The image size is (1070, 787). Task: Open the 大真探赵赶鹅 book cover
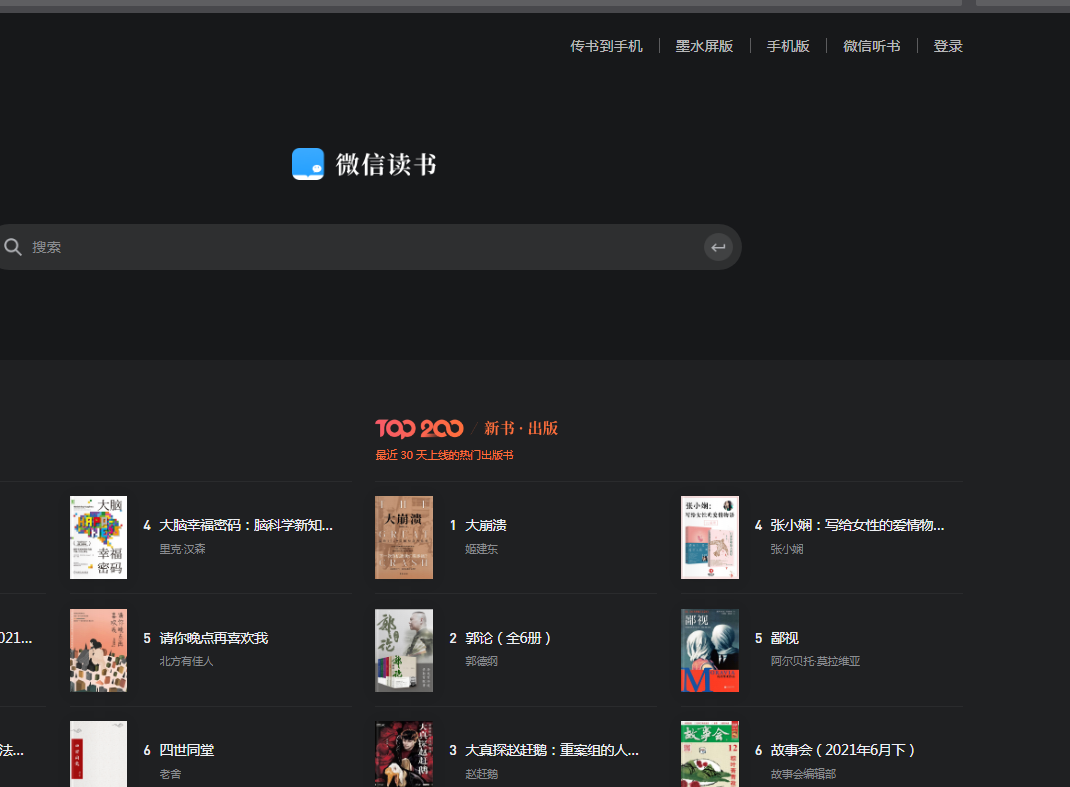pyautogui.click(x=404, y=754)
